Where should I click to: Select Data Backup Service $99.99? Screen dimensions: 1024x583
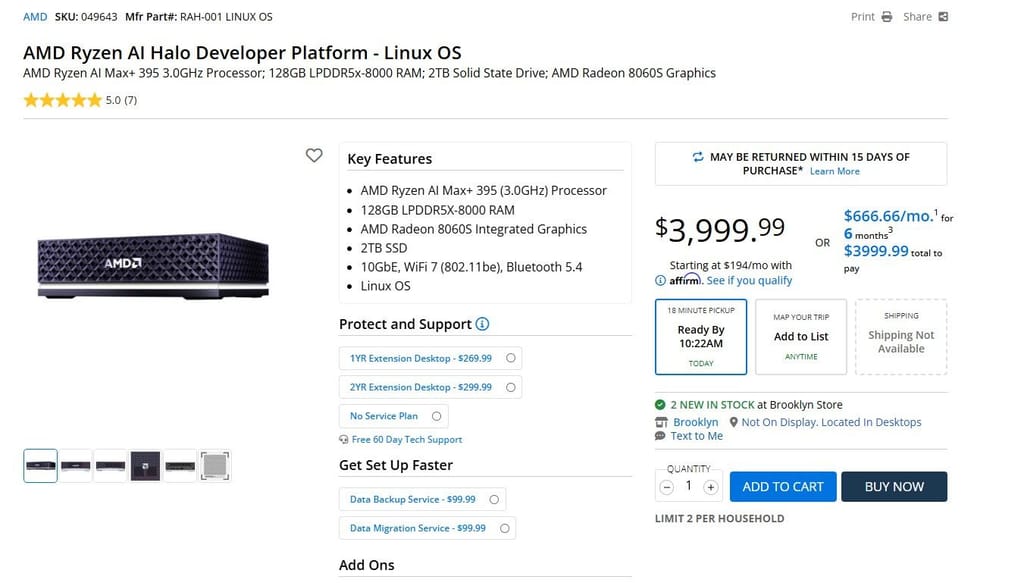point(422,499)
